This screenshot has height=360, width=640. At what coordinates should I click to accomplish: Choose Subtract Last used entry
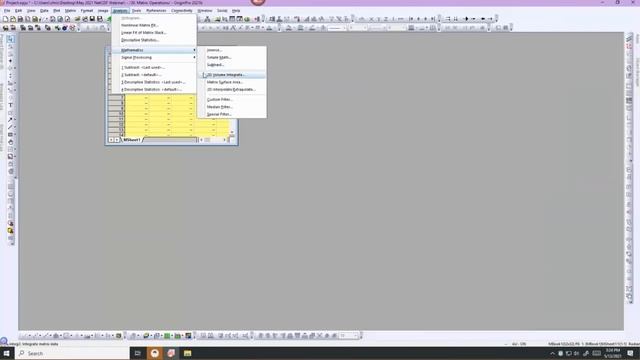point(154,67)
